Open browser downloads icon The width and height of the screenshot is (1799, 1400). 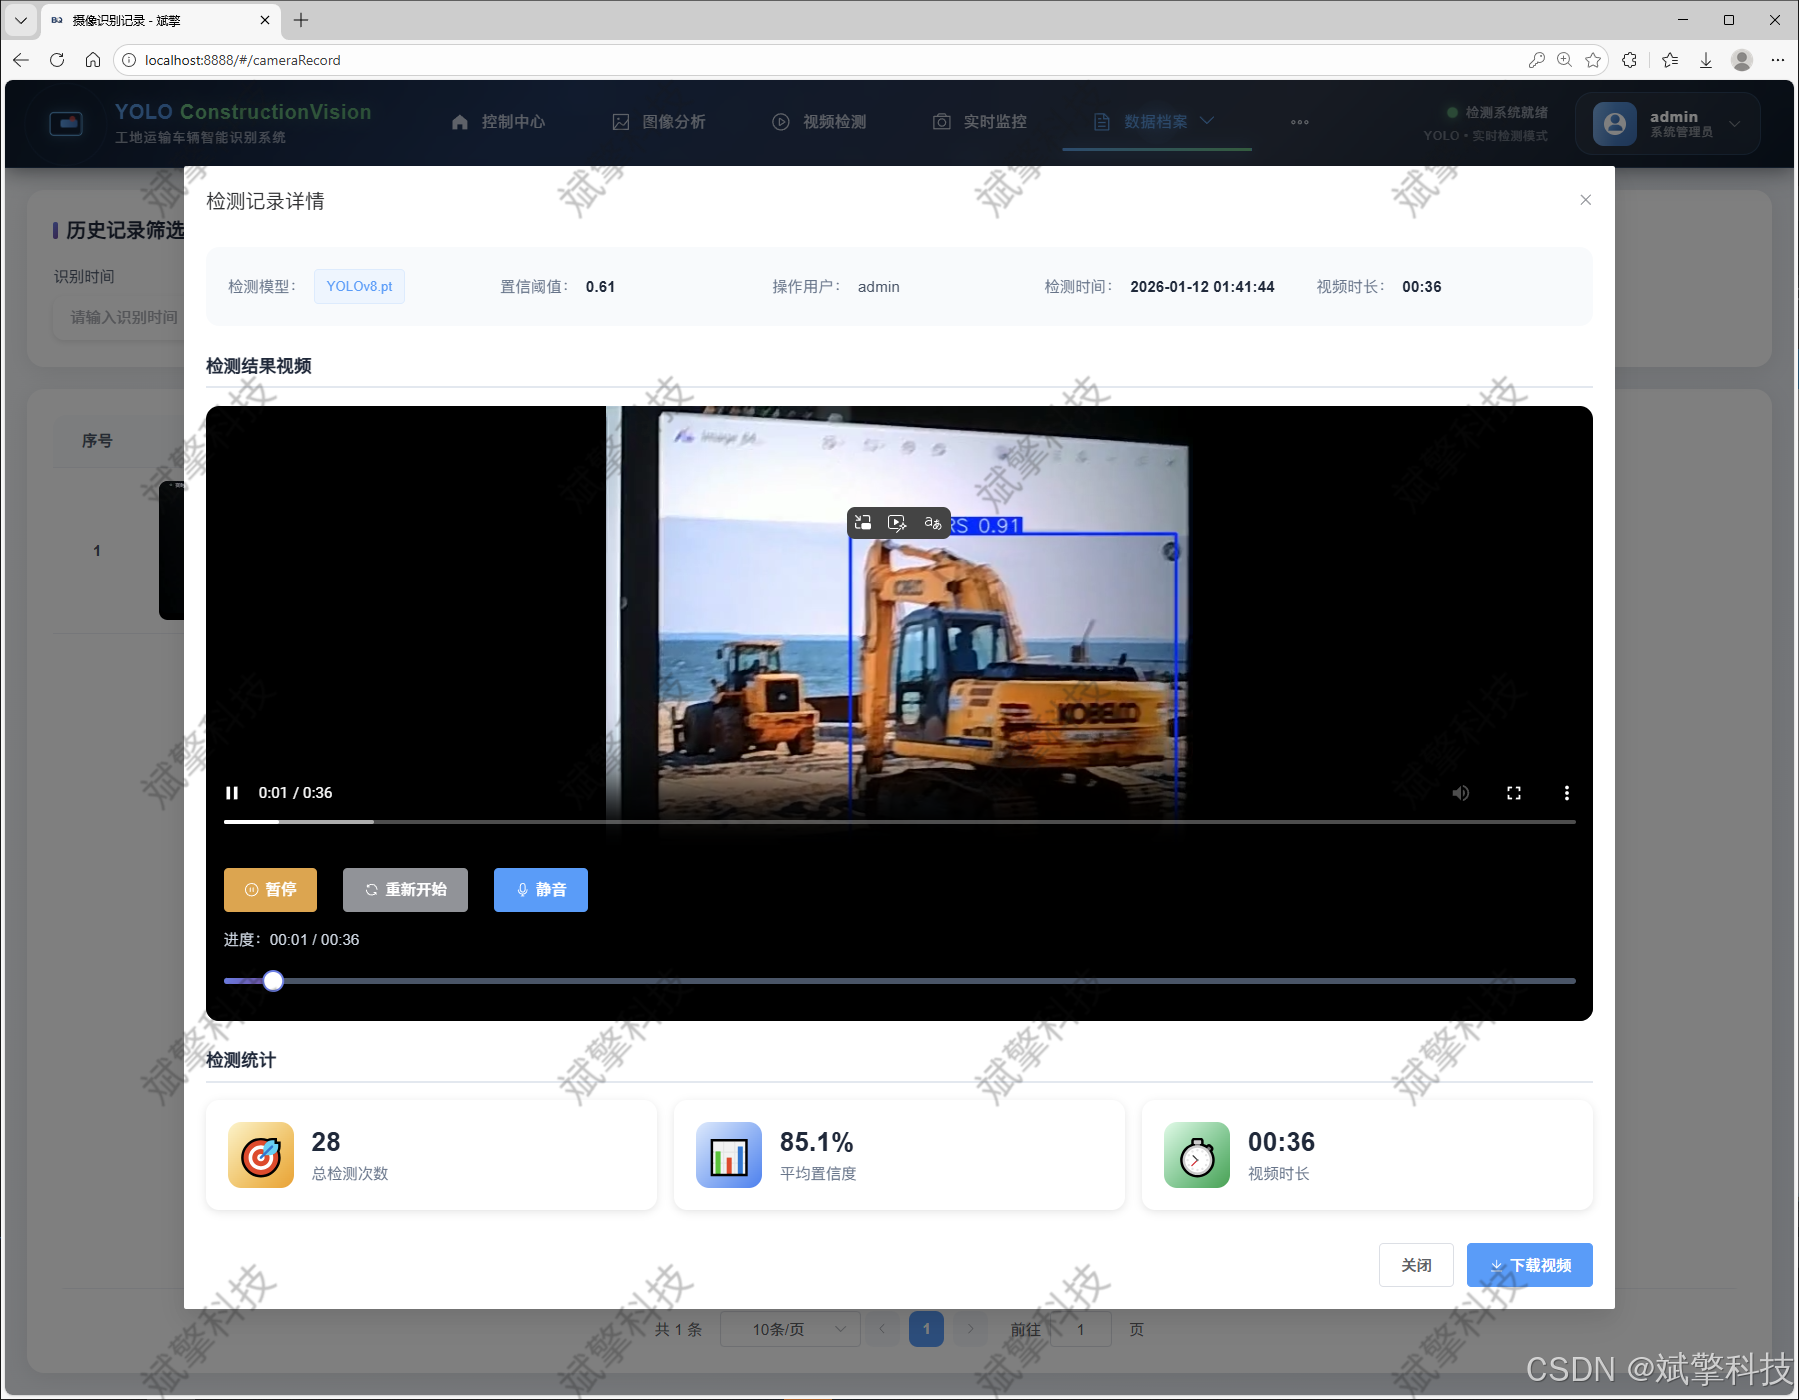click(x=1706, y=60)
